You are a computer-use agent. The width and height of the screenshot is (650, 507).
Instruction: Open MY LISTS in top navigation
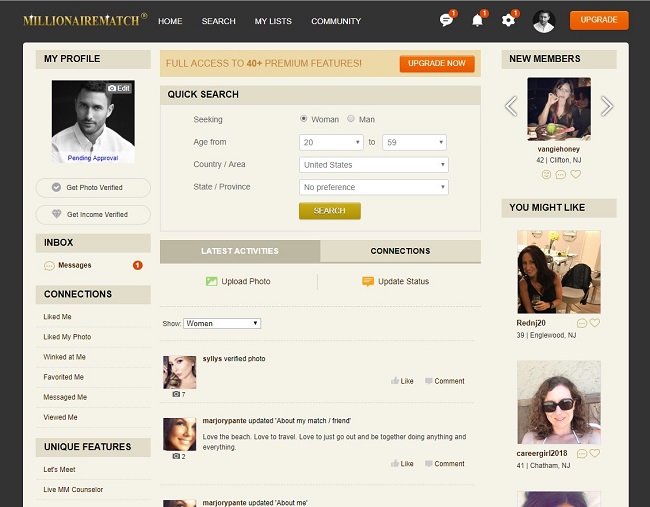tap(273, 21)
